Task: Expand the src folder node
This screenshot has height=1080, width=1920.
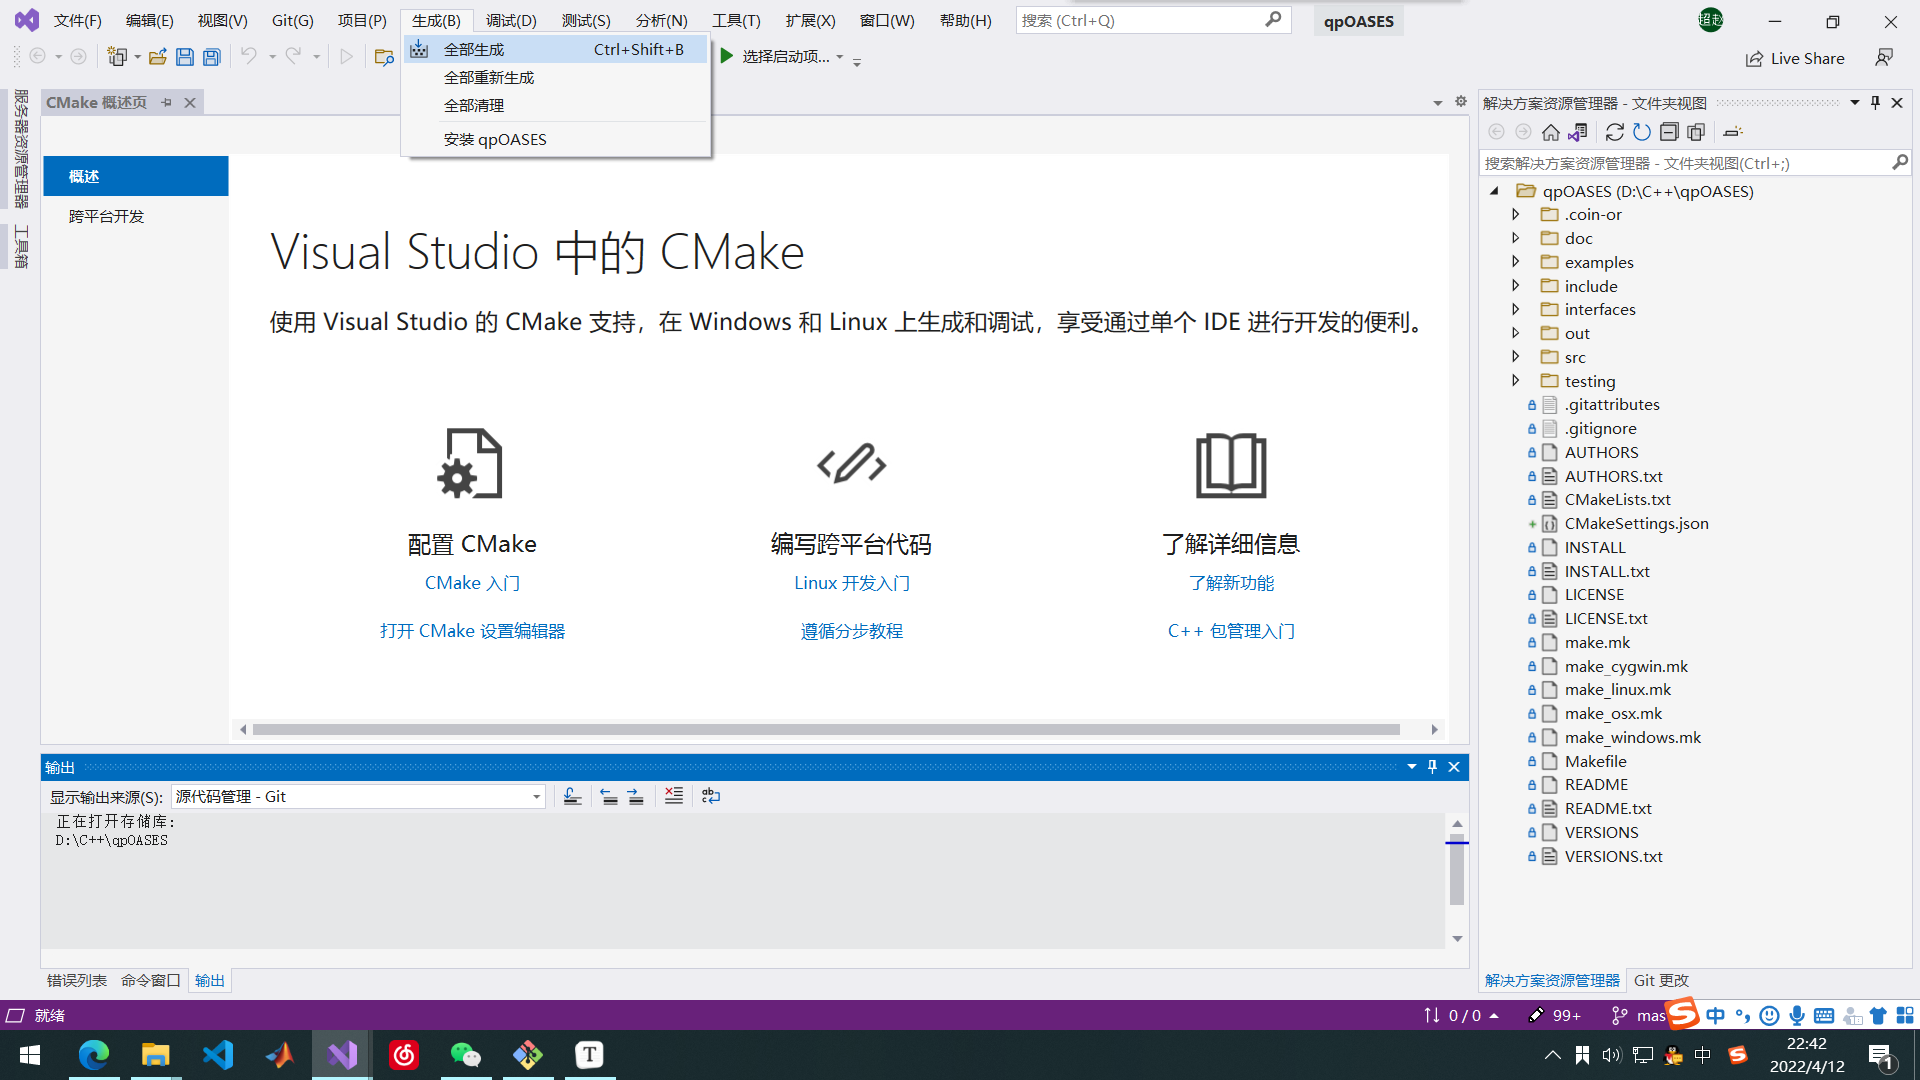Action: [1516, 357]
